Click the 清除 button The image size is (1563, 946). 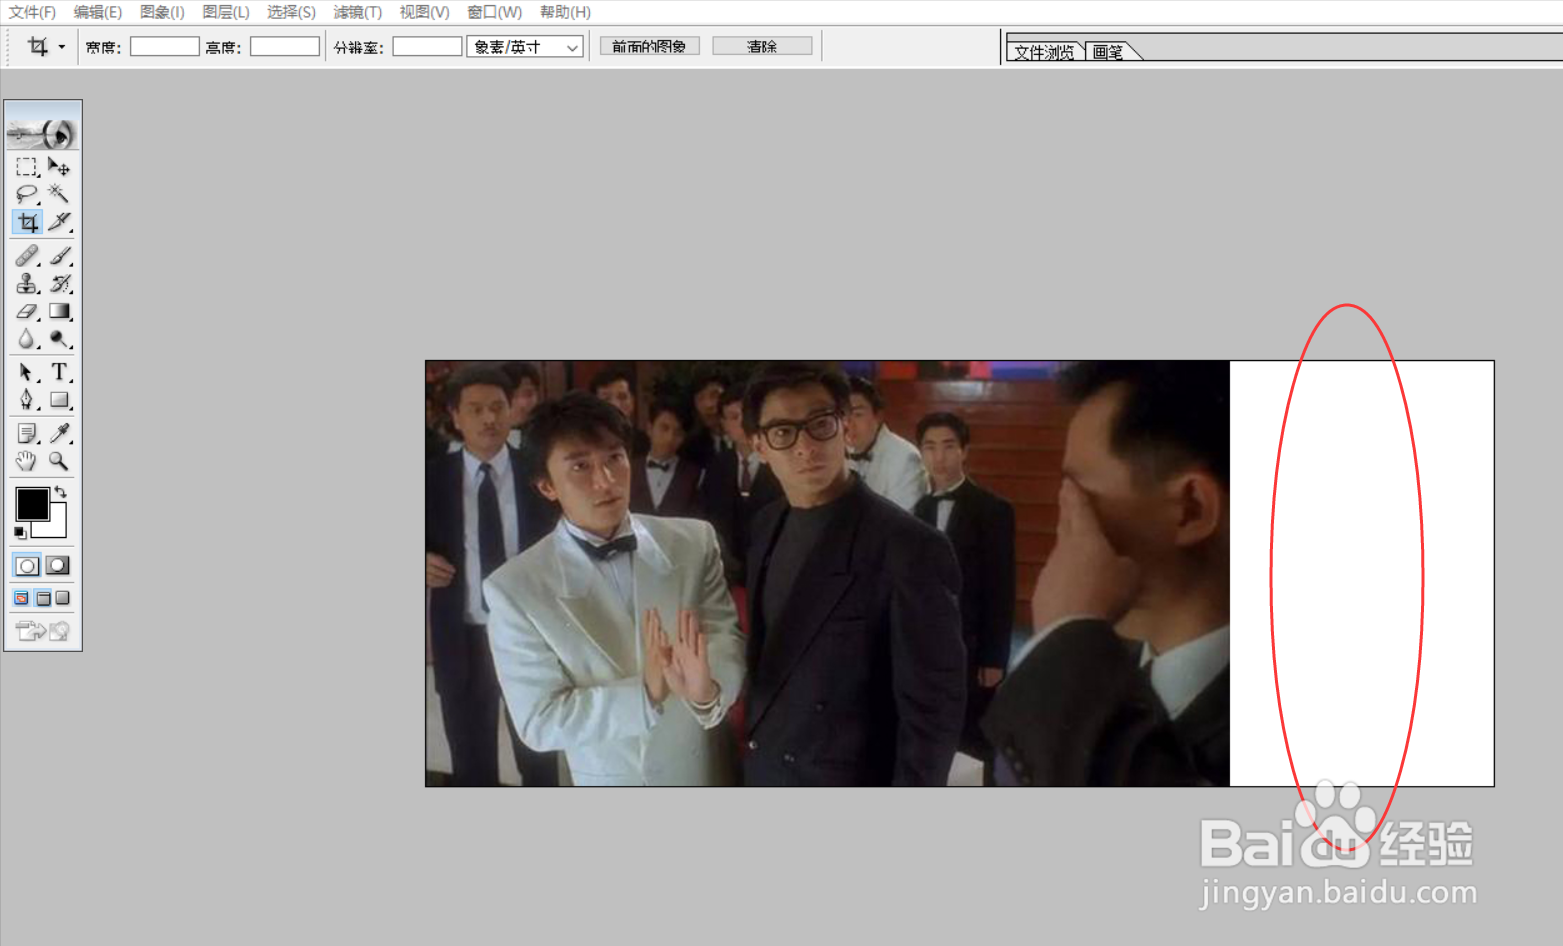pyautogui.click(x=762, y=46)
